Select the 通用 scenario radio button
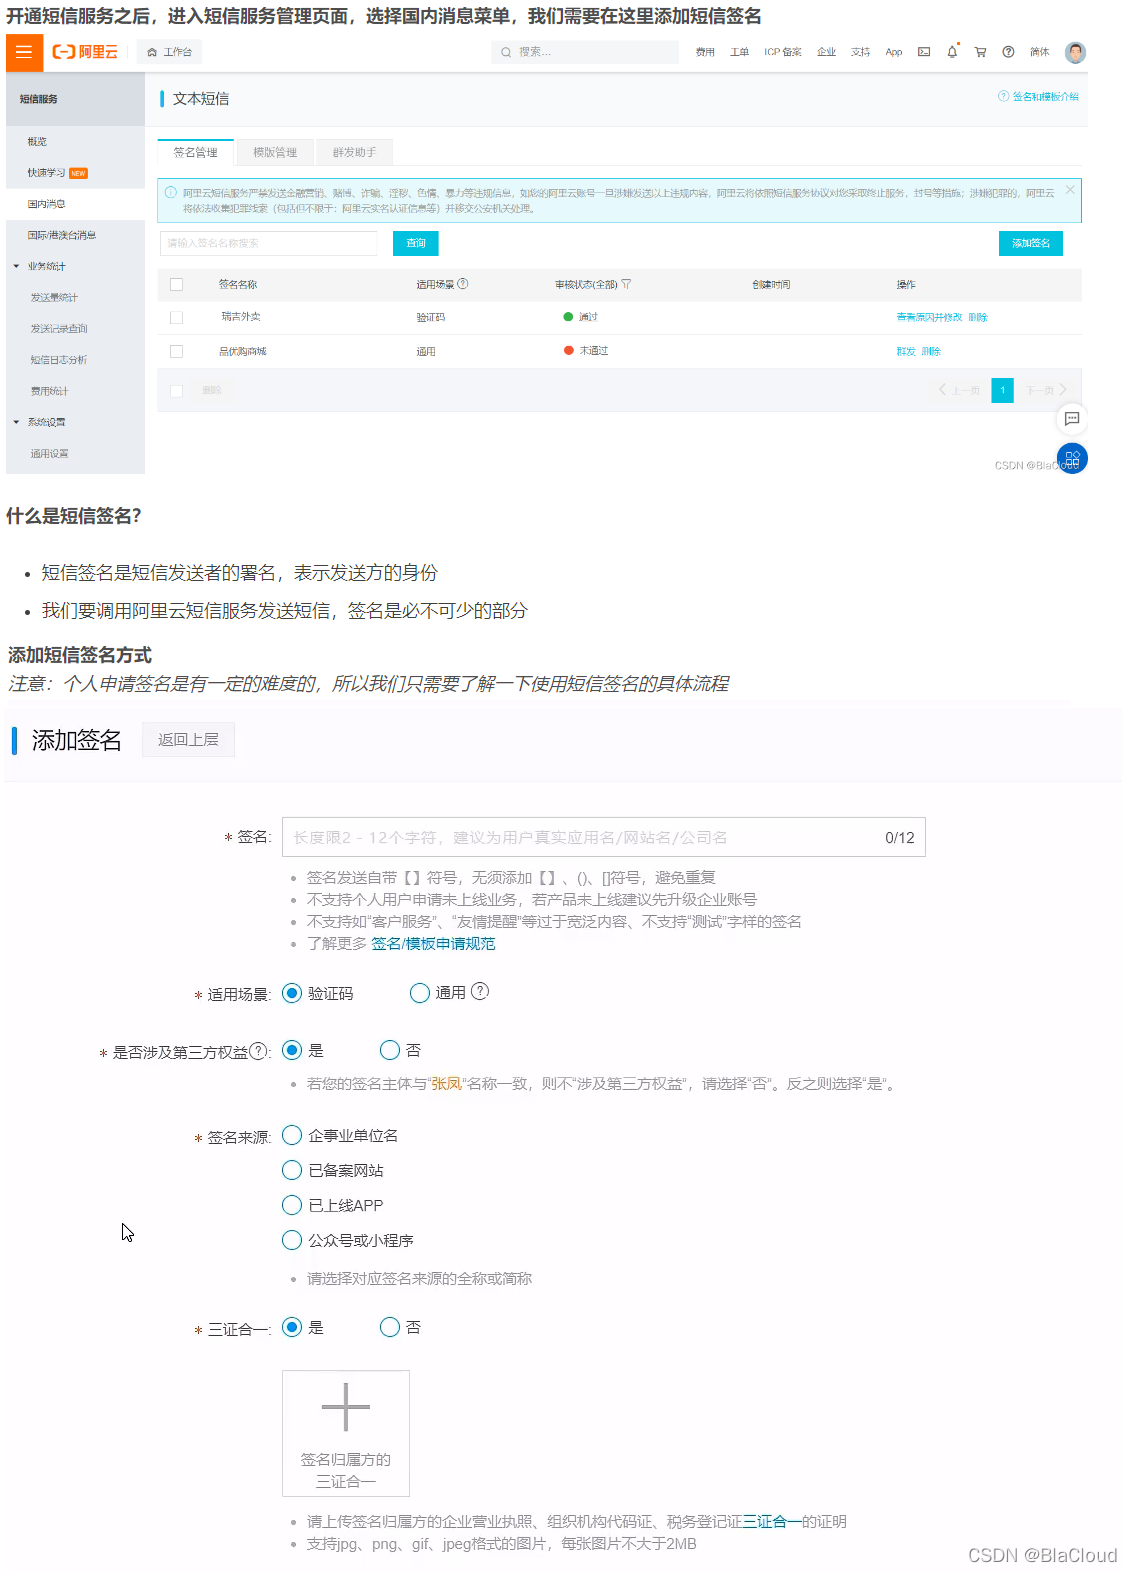1122x1586 pixels. 420,993
